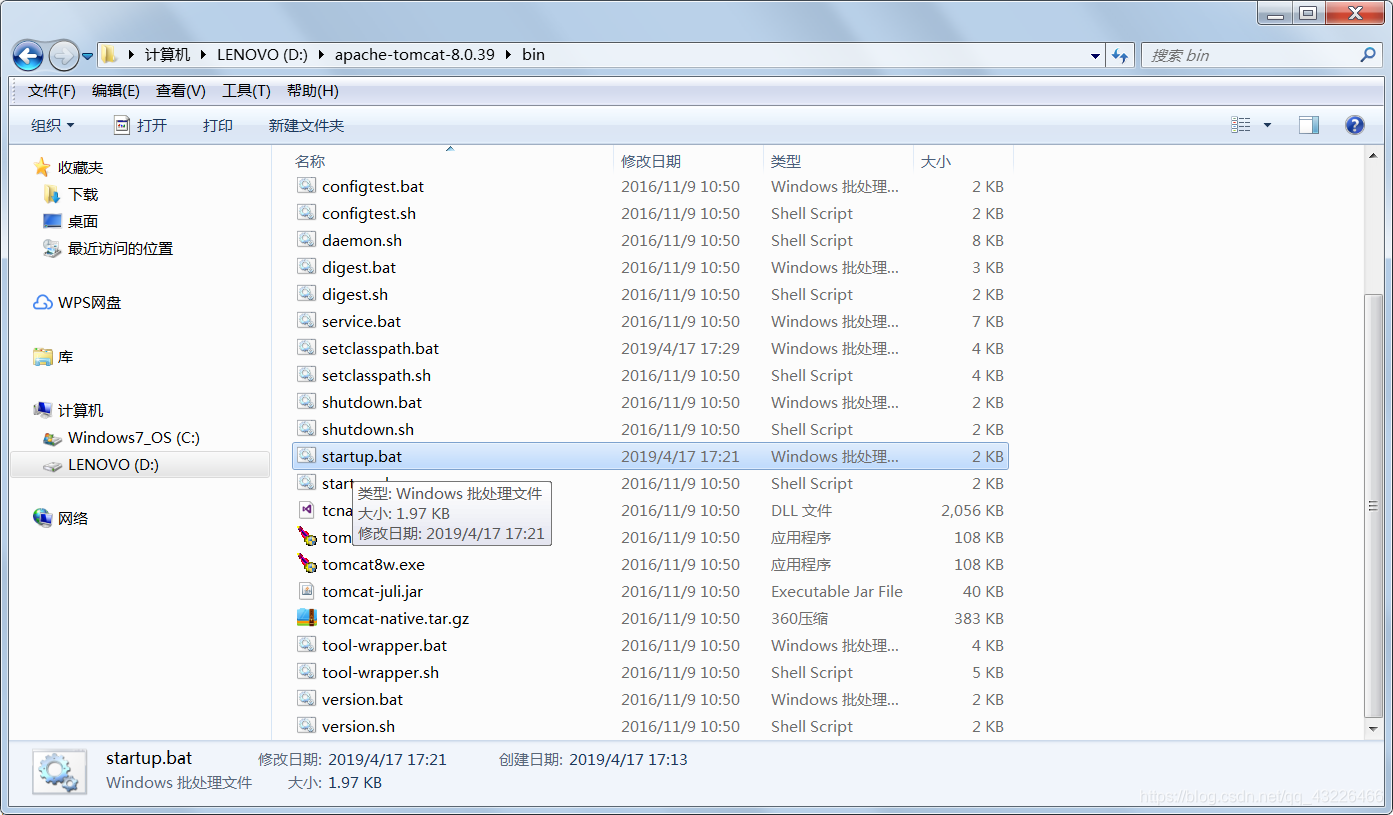Click the digest.sh file icon
The height and width of the screenshot is (815, 1393).
tap(306, 294)
